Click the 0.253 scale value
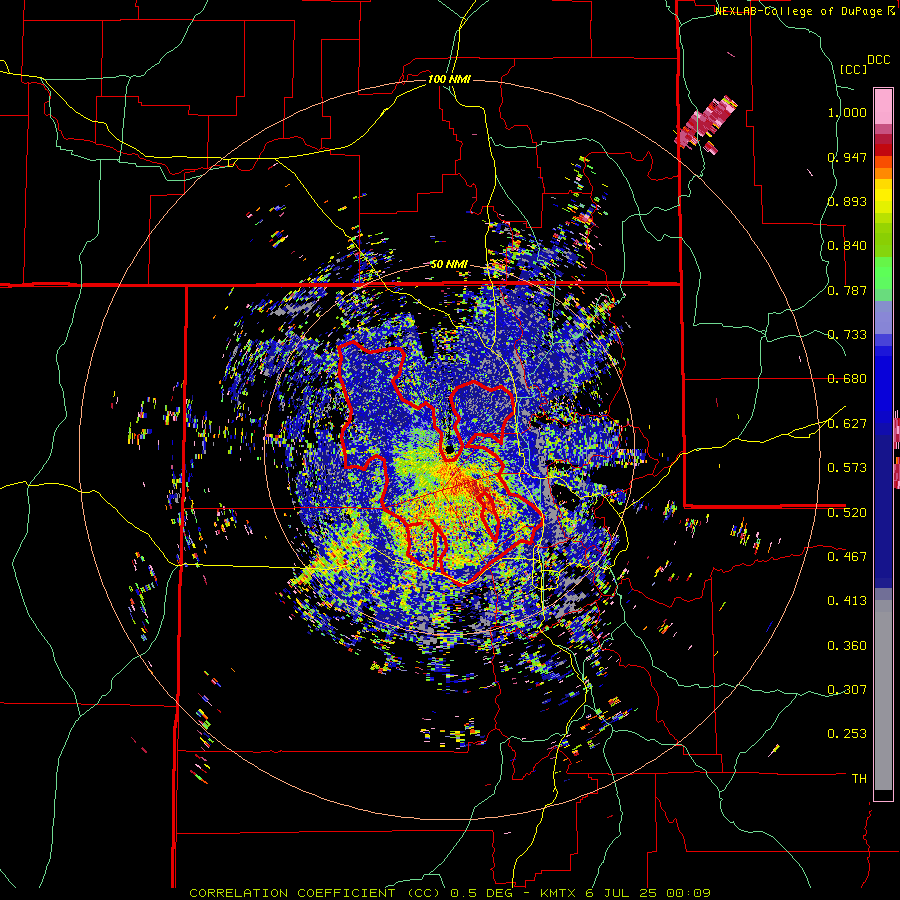Image resolution: width=900 pixels, height=900 pixels. 847,734
